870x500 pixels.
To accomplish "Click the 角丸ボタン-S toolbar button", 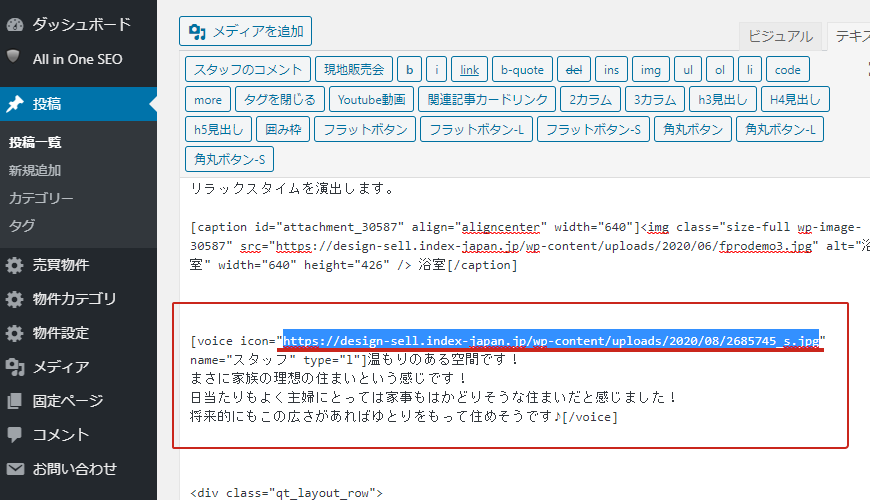I will click(230, 159).
